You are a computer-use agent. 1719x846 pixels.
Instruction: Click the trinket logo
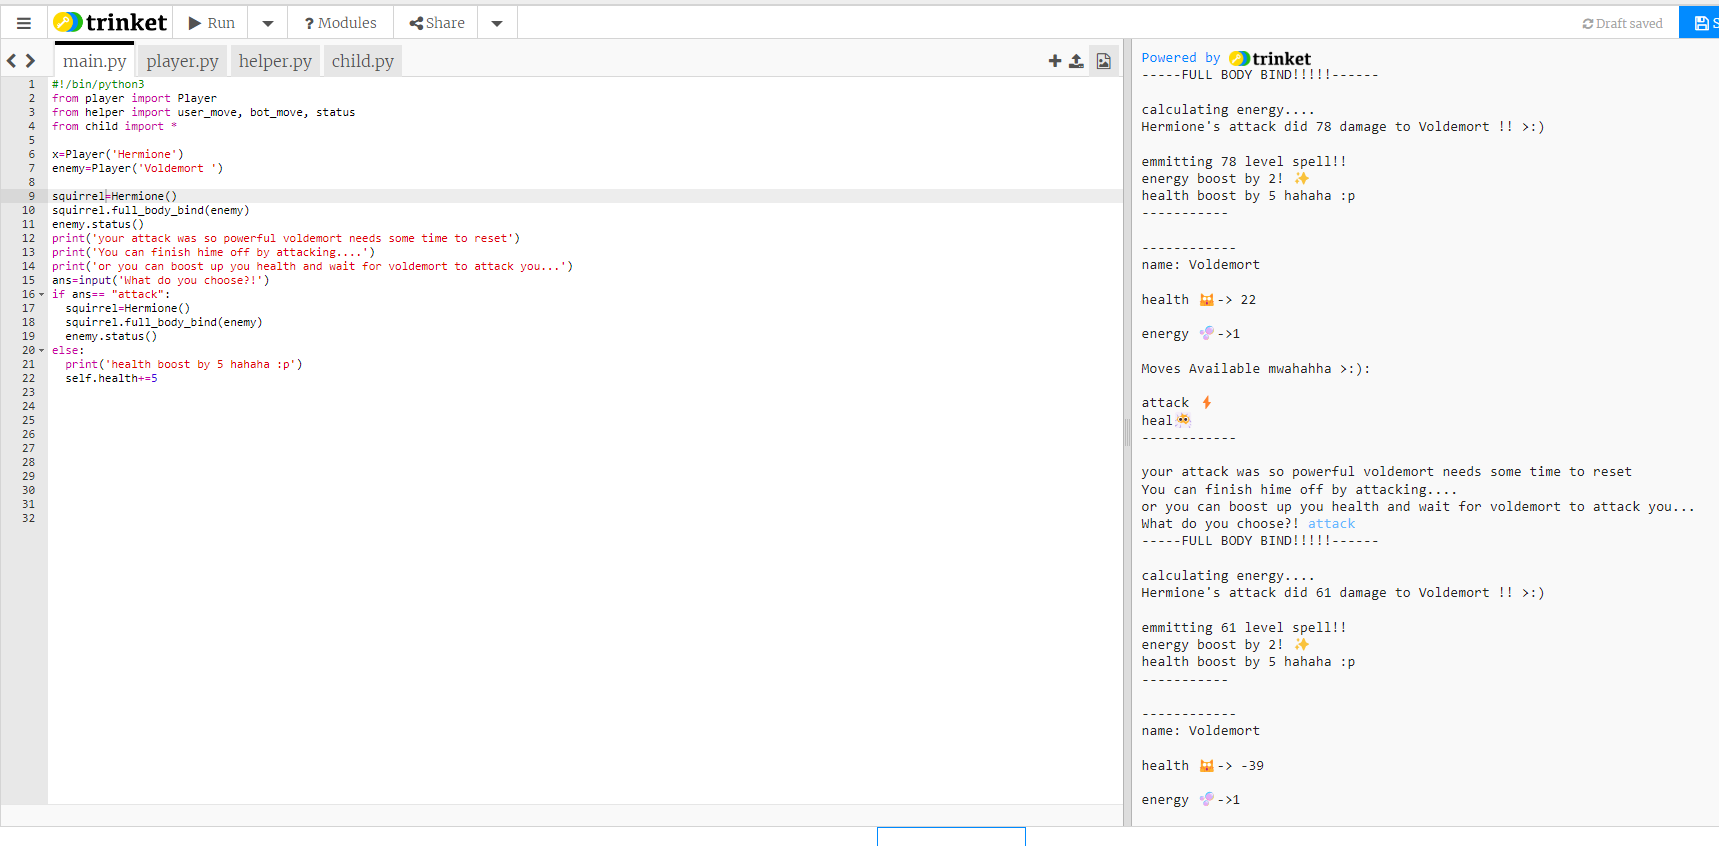pos(110,22)
